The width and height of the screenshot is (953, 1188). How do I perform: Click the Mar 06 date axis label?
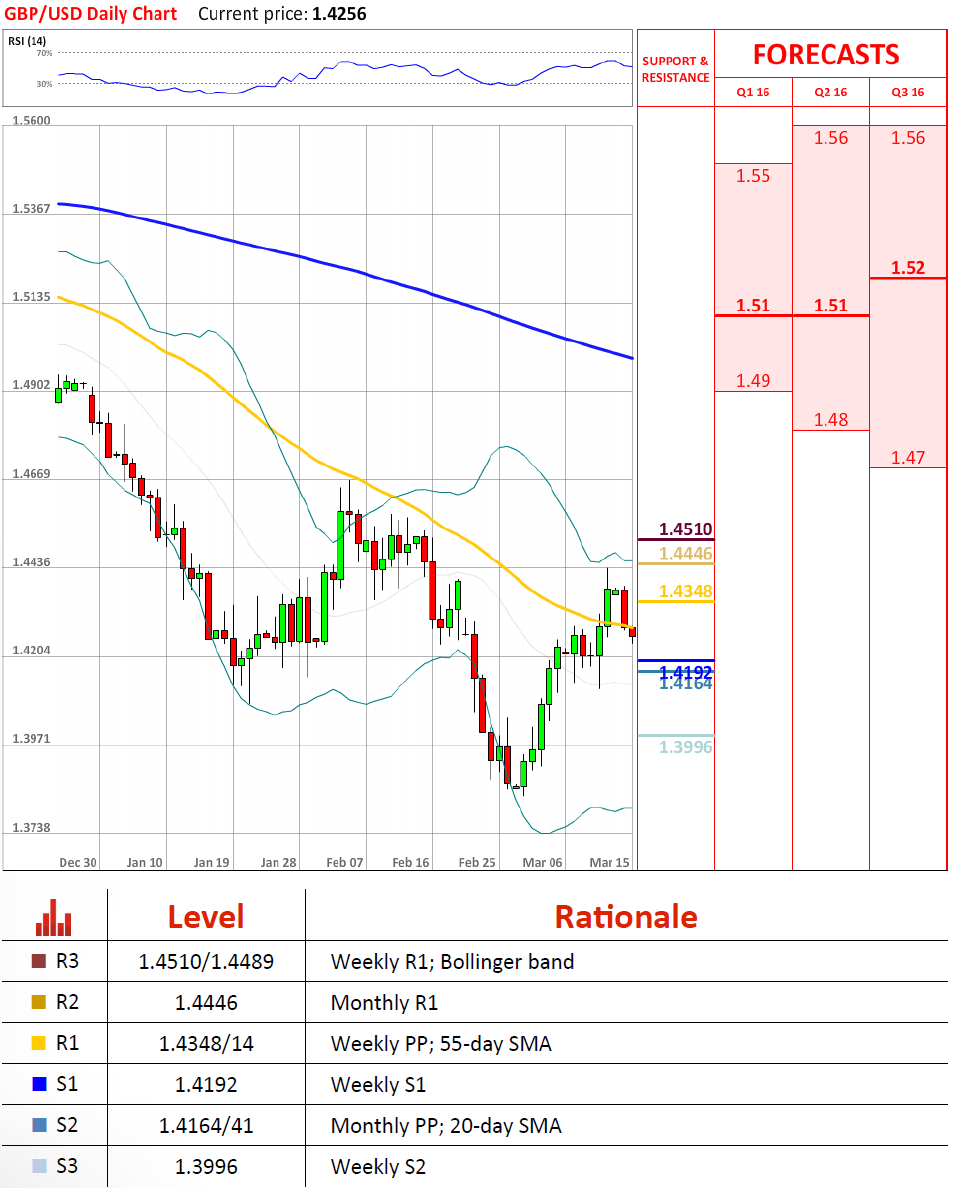(542, 862)
